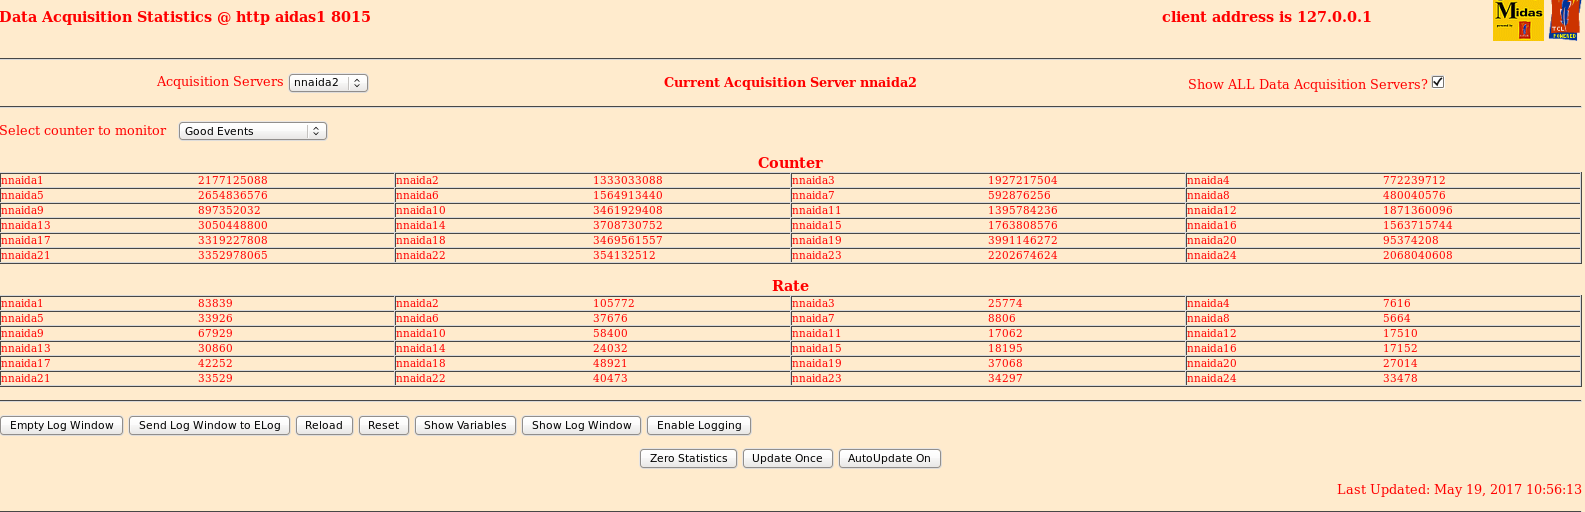Select counter value 480040576

tap(1415, 196)
